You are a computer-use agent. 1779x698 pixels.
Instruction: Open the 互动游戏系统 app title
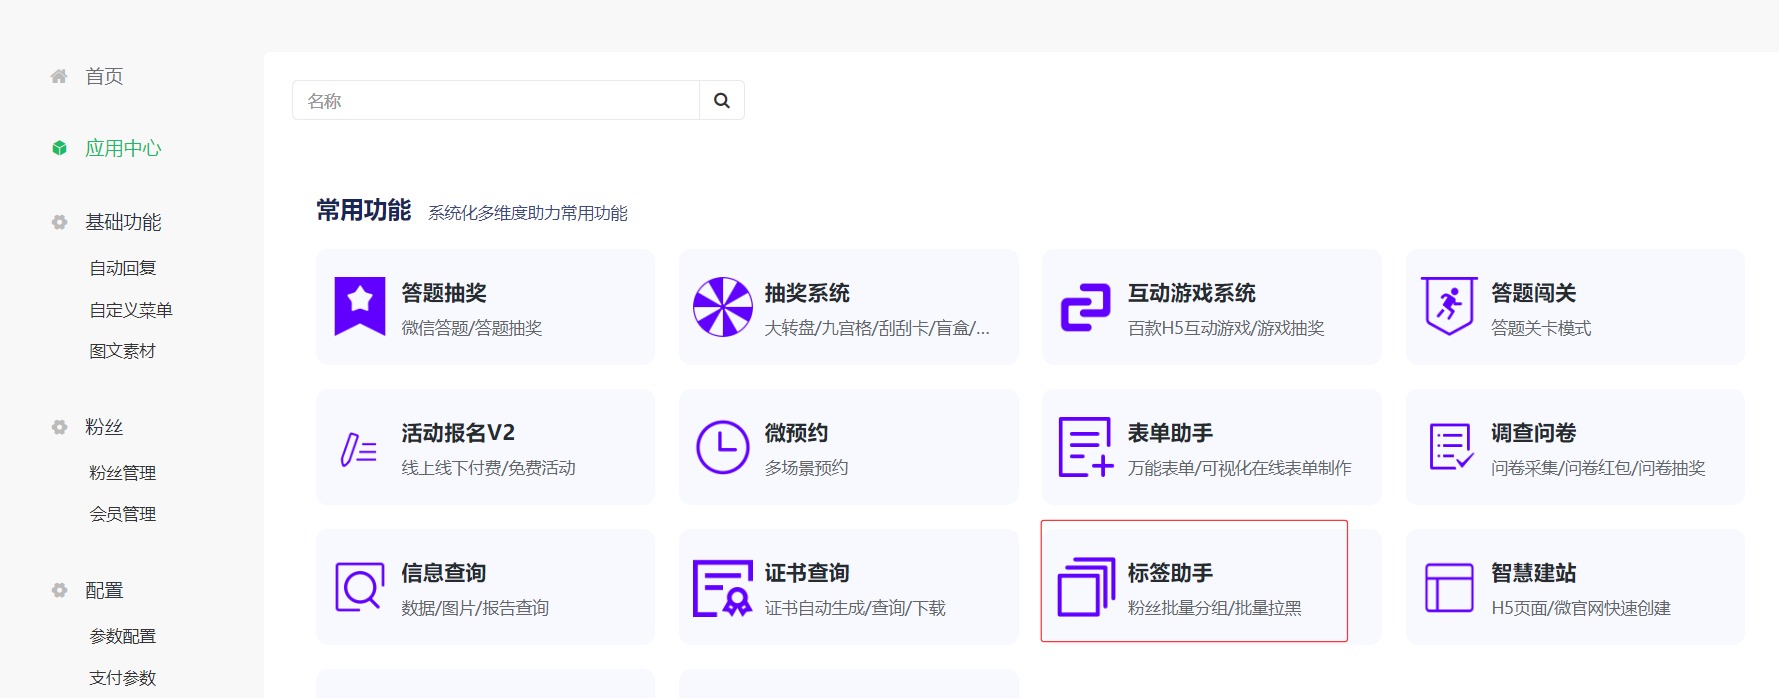pyautogui.click(x=1192, y=293)
